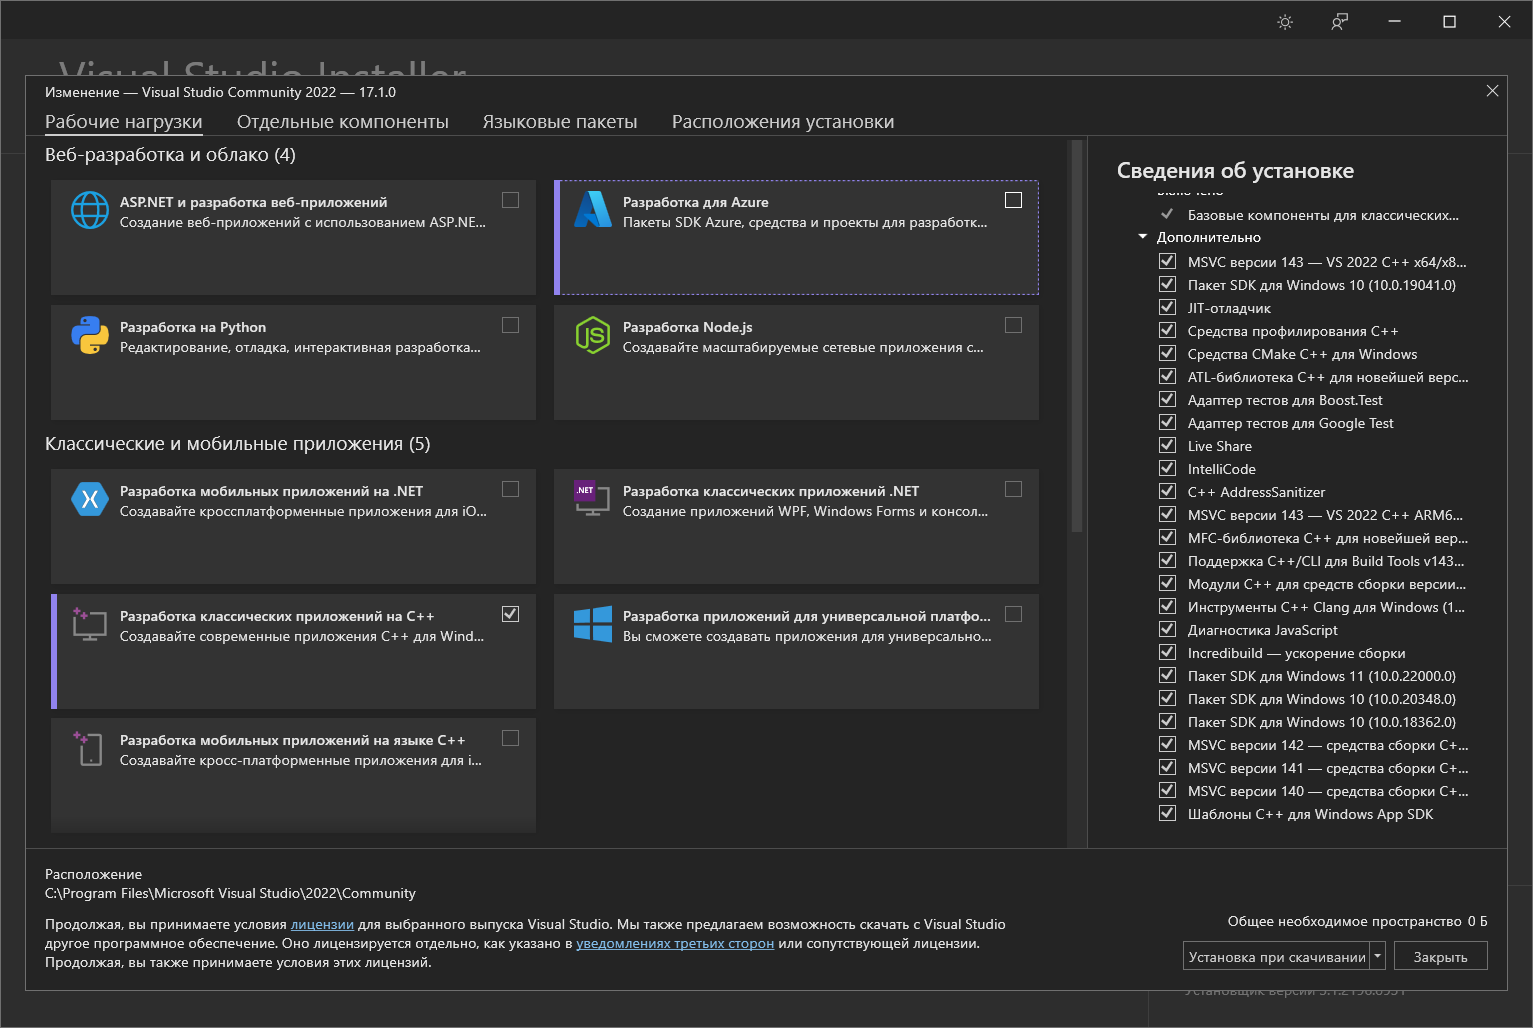Uncheck JIT-отладчик component
Image resolution: width=1533 pixels, height=1028 pixels.
point(1167,307)
